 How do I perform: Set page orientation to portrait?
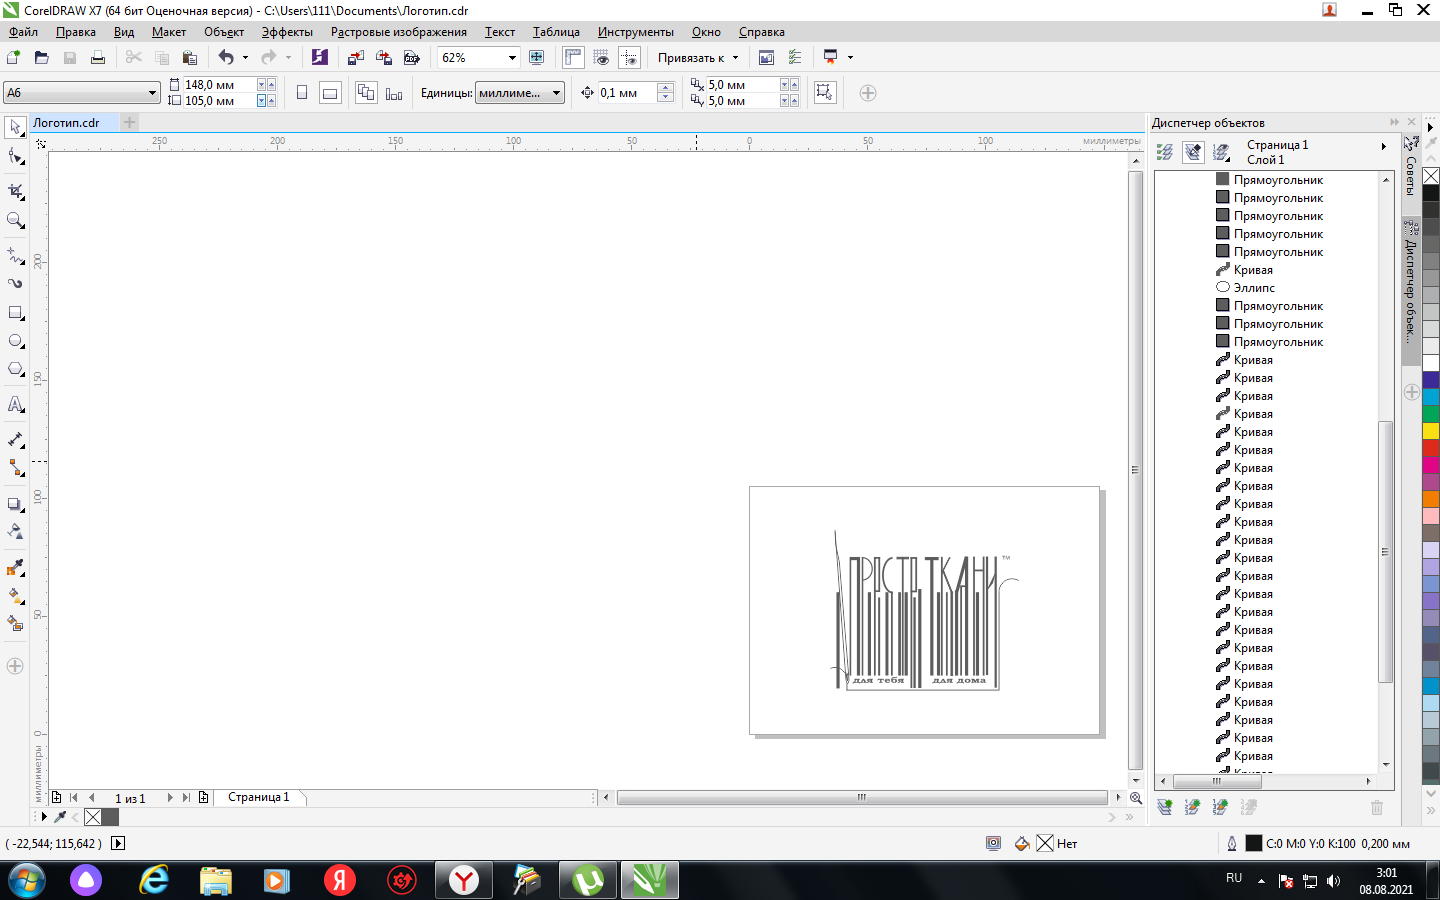click(302, 93)
